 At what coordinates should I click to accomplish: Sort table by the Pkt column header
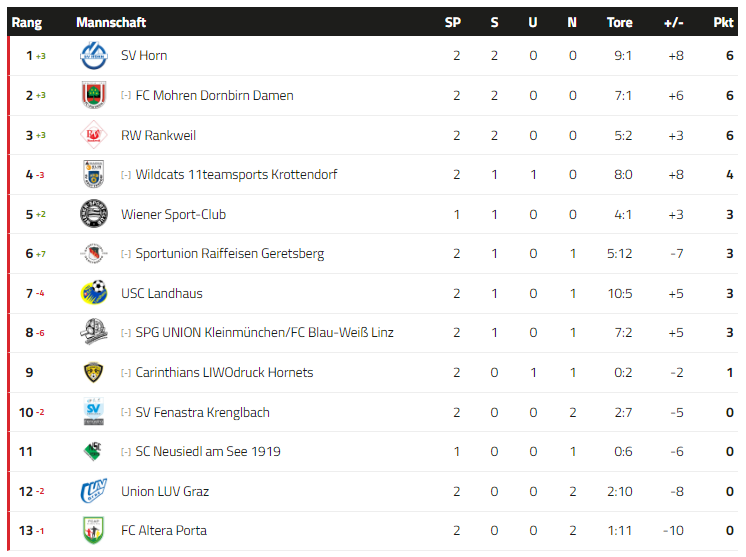coord(723,22)
